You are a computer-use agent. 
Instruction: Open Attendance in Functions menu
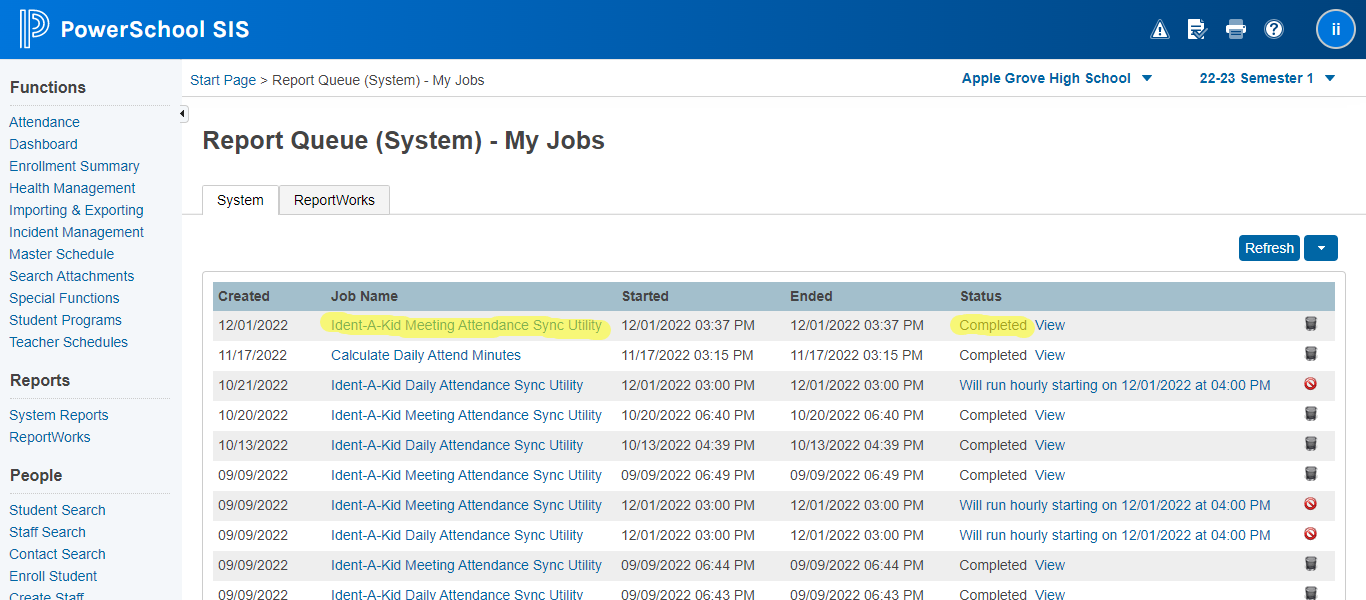(x=44, y=122)
